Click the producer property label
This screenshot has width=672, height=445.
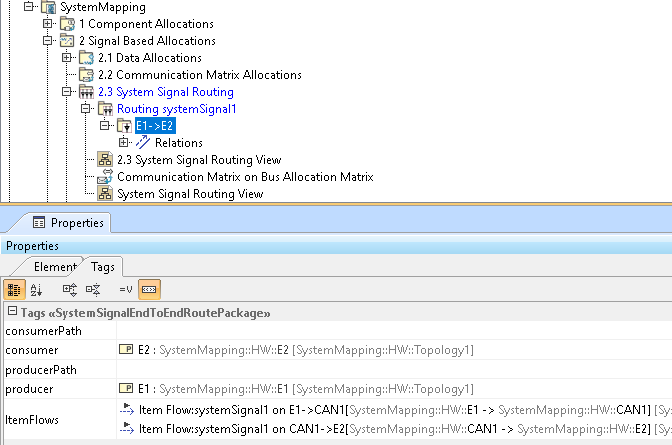pos(29,389)
